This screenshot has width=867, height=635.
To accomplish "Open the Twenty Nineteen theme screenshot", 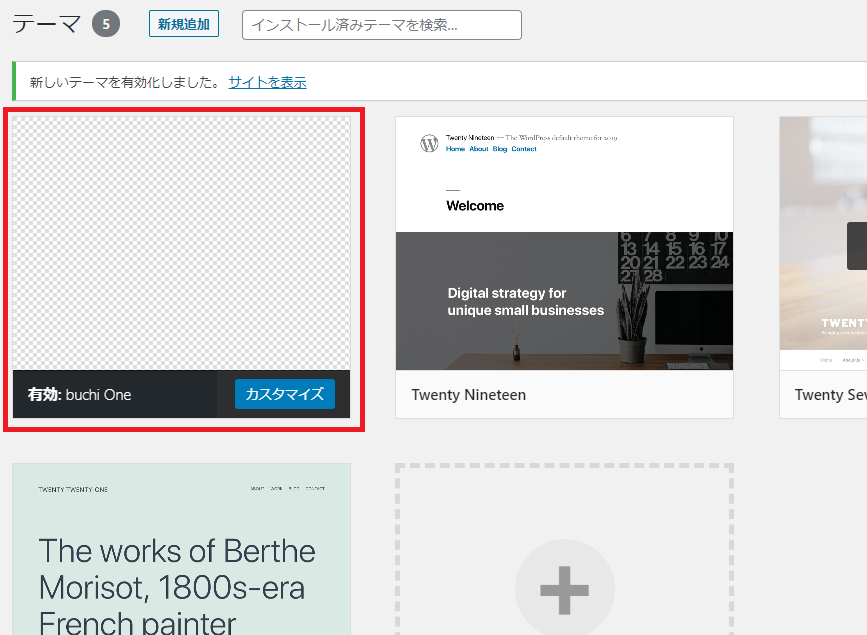I will click(564, 243).
